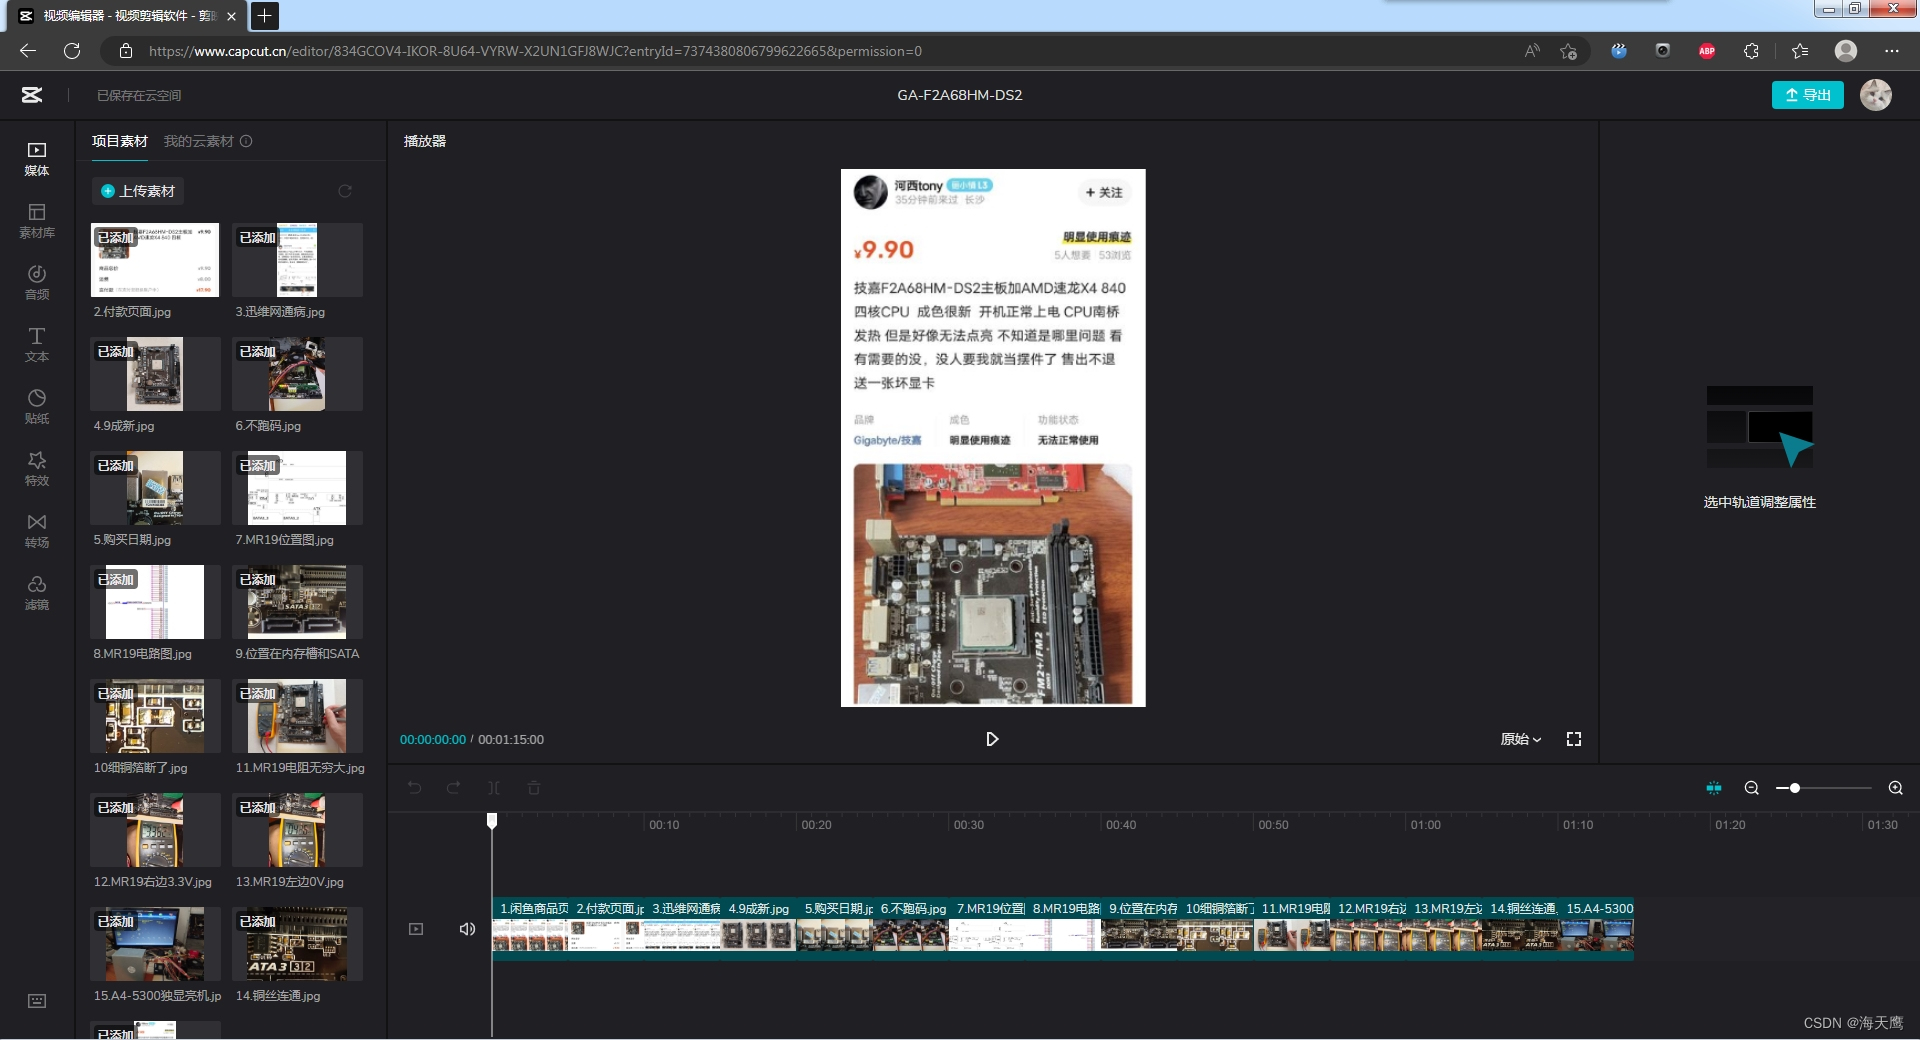Open browser profile avatar icon
This screenshot has width=1920, height=1040.
[x=1846, y=51]
